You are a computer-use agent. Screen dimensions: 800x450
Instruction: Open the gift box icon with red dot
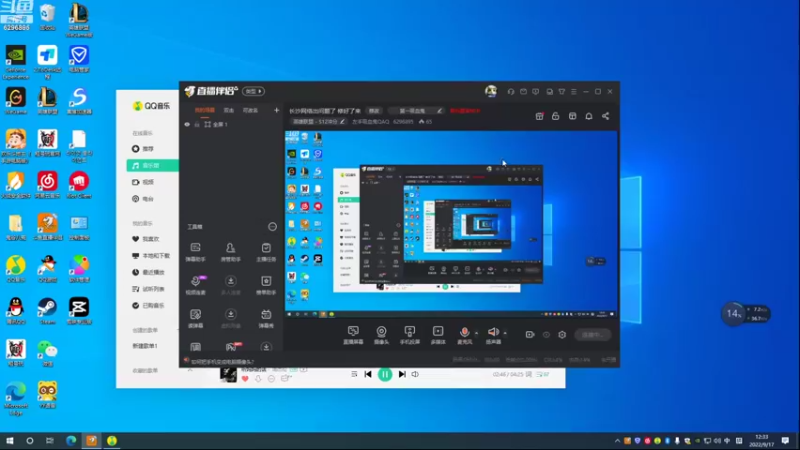click(x=539, y=116)
